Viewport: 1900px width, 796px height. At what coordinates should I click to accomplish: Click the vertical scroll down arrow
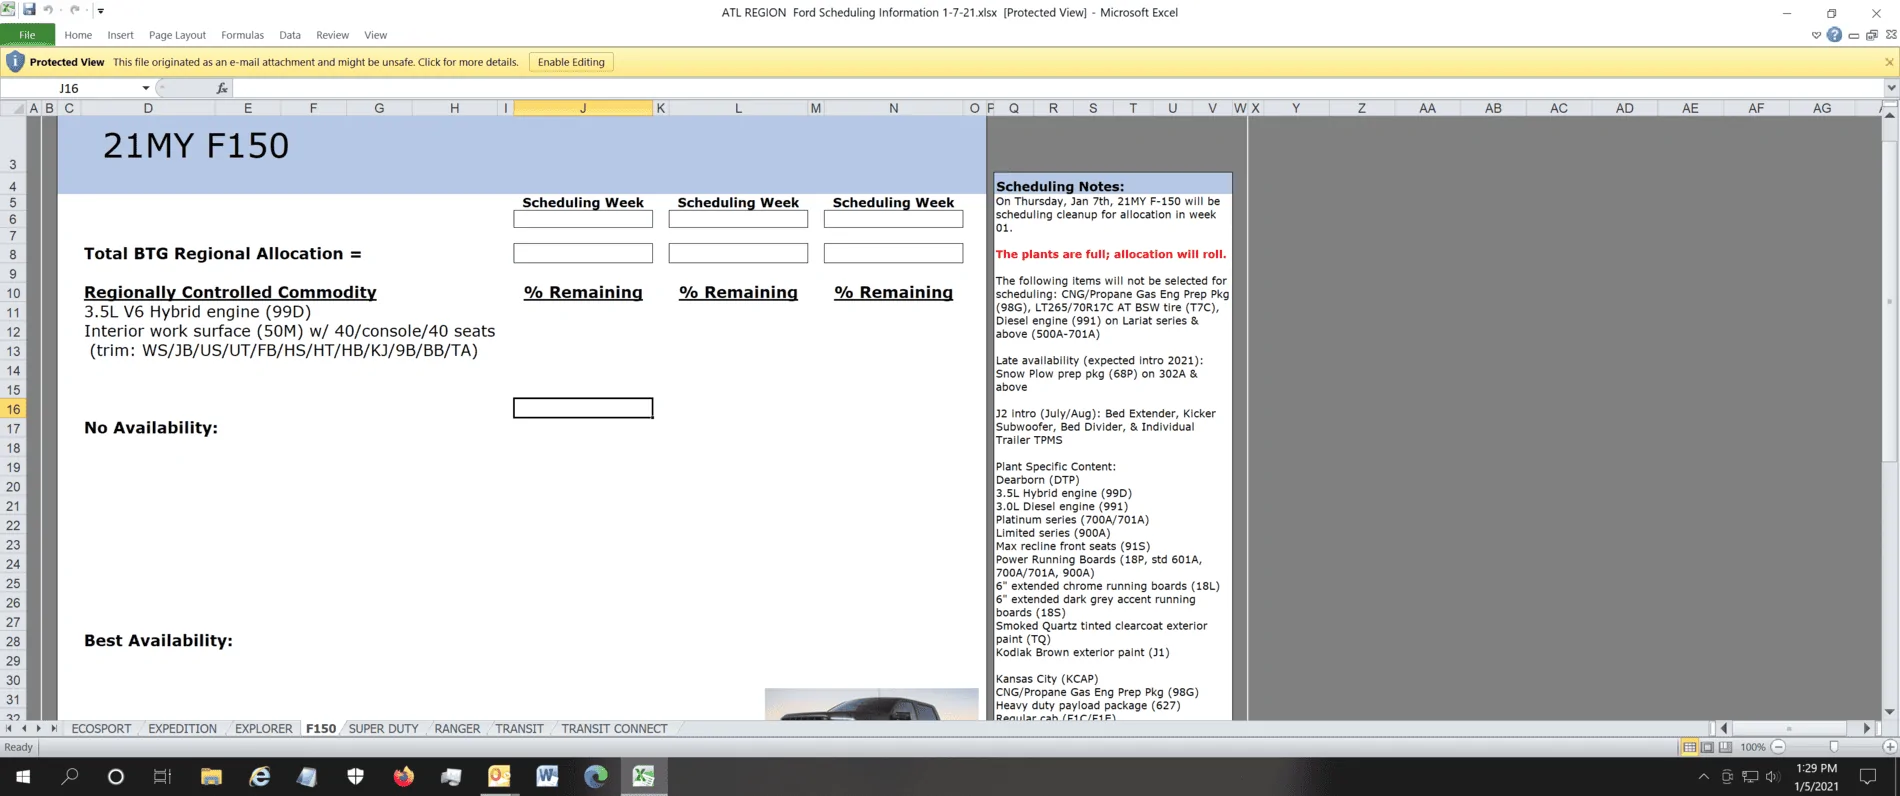tap(1889, 712)
